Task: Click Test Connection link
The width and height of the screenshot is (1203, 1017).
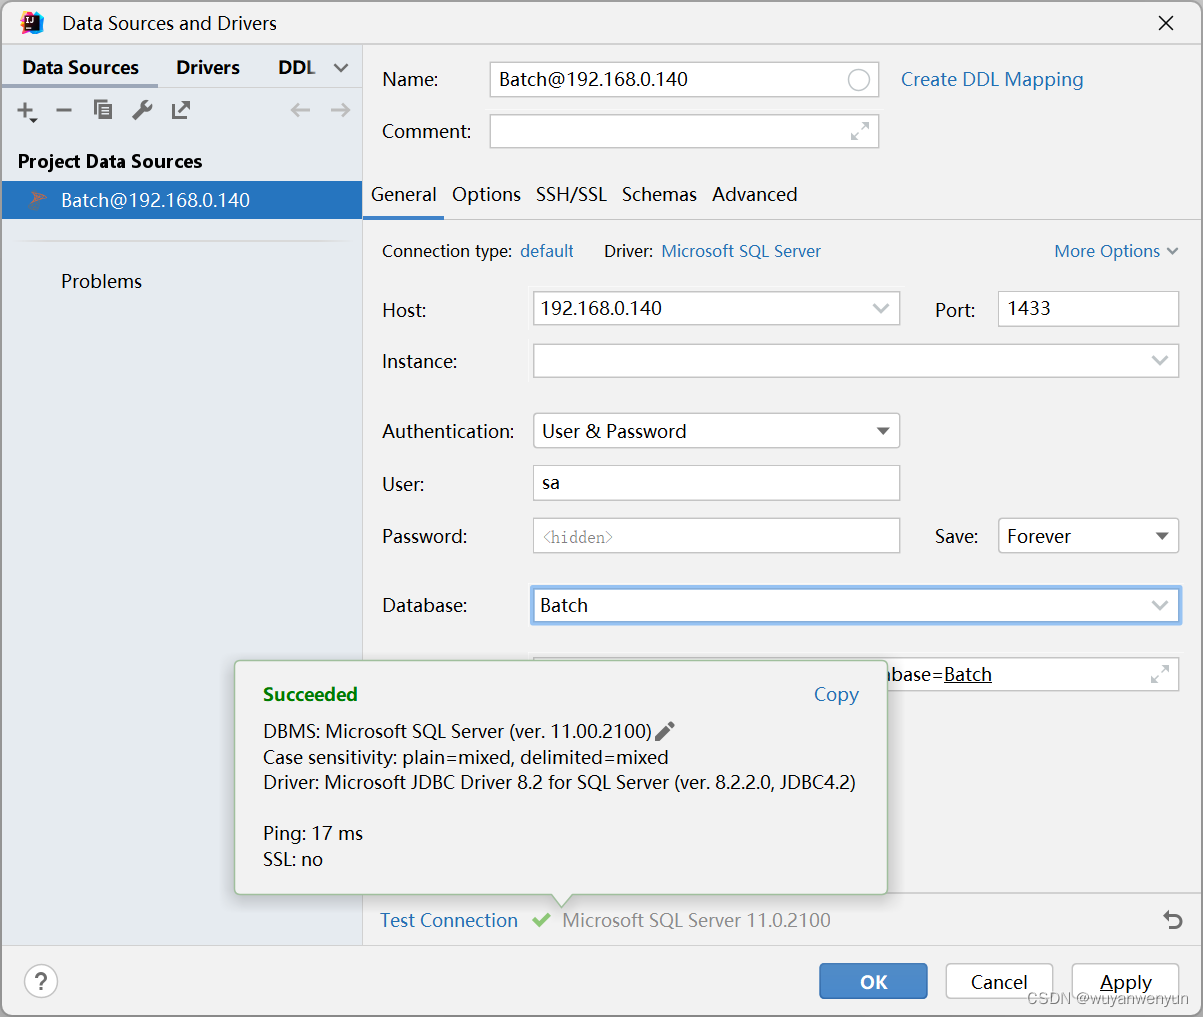Action: click(x=449, y=920)
